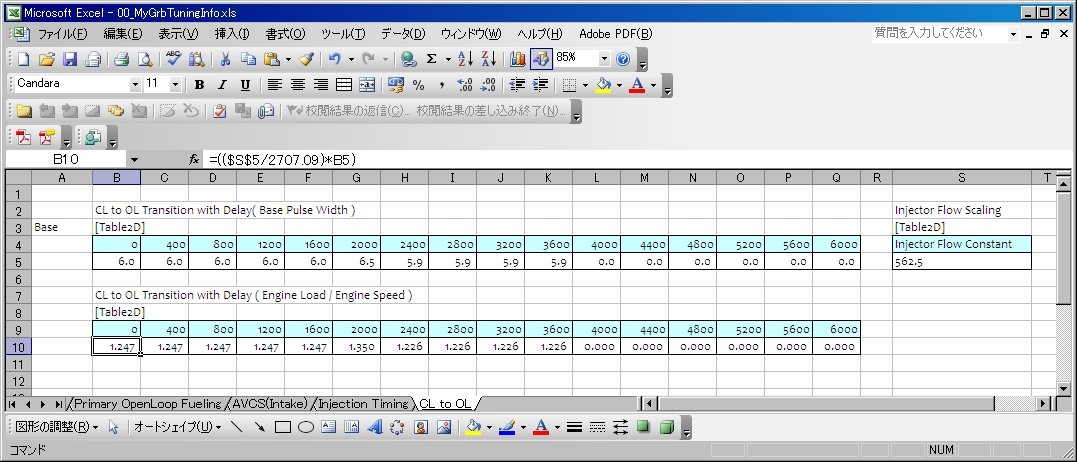Open the Candara font name dropdown
Viewport: 1077px width, 462px height.
tap(135, 85)
